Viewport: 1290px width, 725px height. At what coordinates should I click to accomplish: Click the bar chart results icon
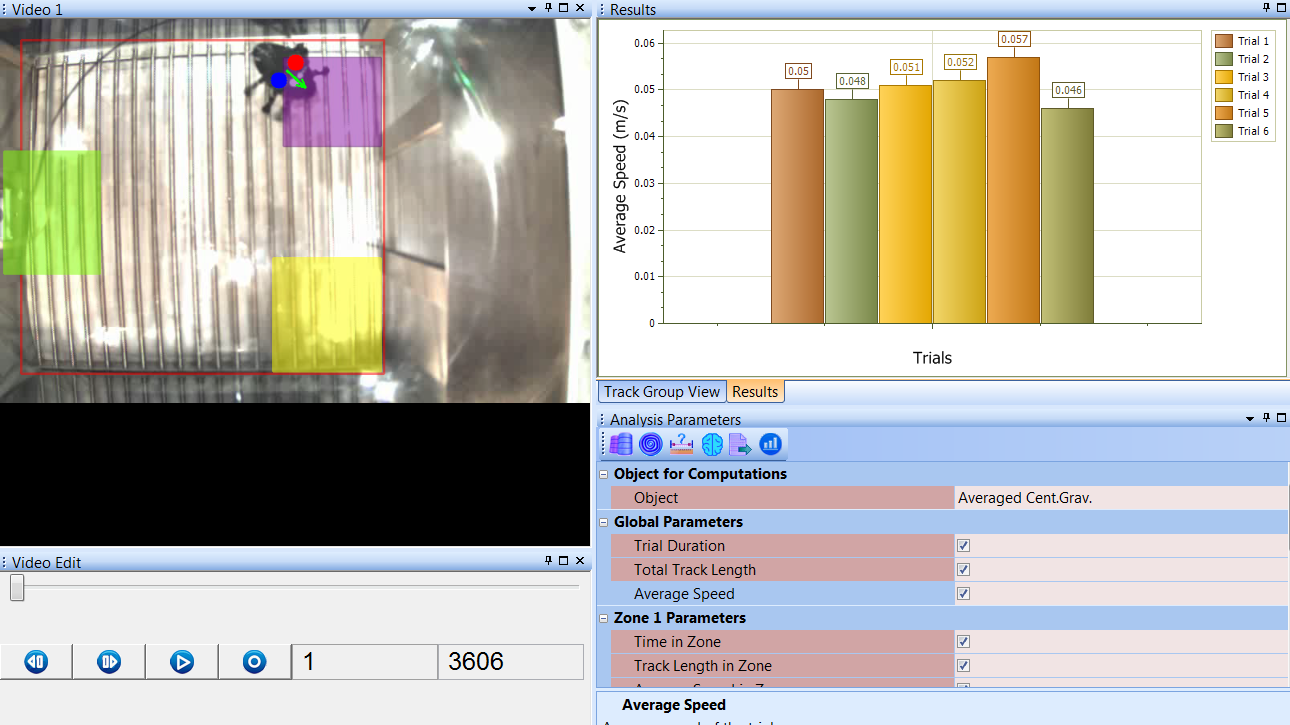click(x=770, y=444)
